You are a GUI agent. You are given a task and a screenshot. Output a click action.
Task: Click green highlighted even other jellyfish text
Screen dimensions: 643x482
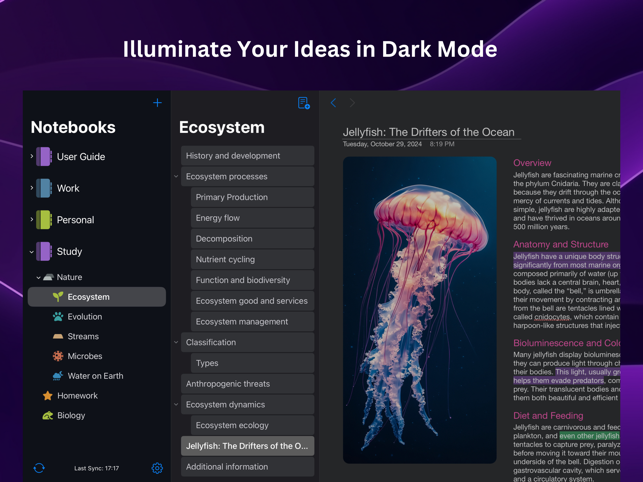coord(589,436)
